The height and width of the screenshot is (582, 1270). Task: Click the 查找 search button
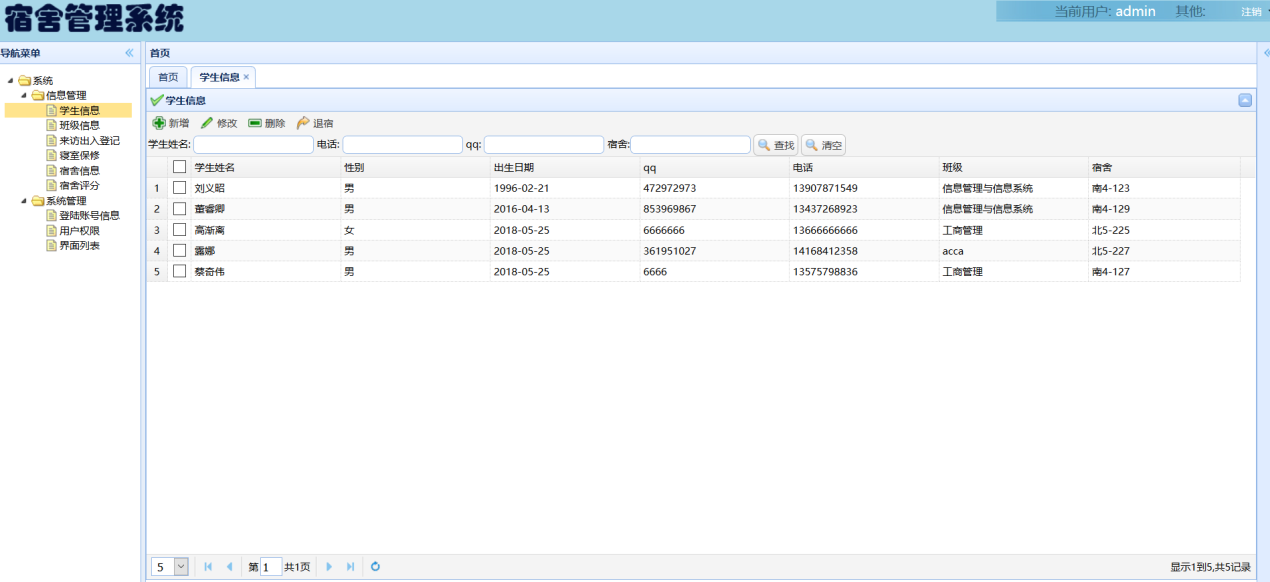point(776,146)
